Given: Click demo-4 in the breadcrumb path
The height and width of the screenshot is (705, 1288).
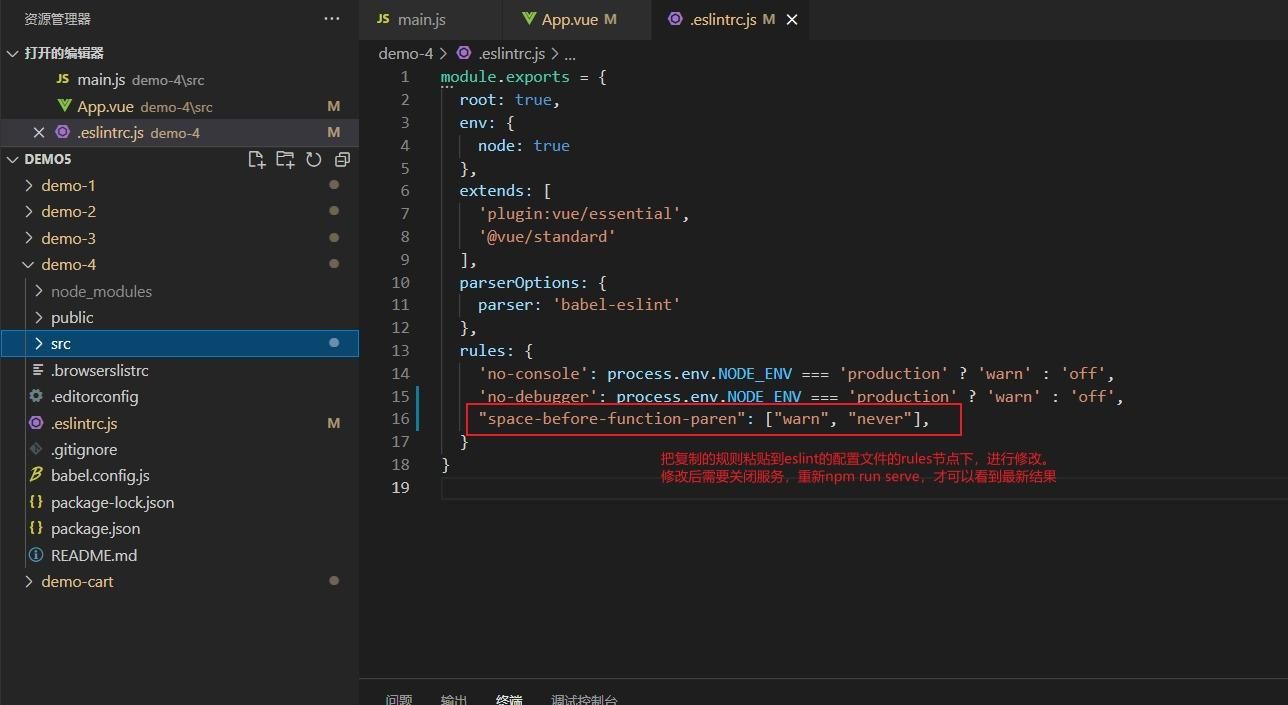Looking at the screenshot, I should (405, 54).
